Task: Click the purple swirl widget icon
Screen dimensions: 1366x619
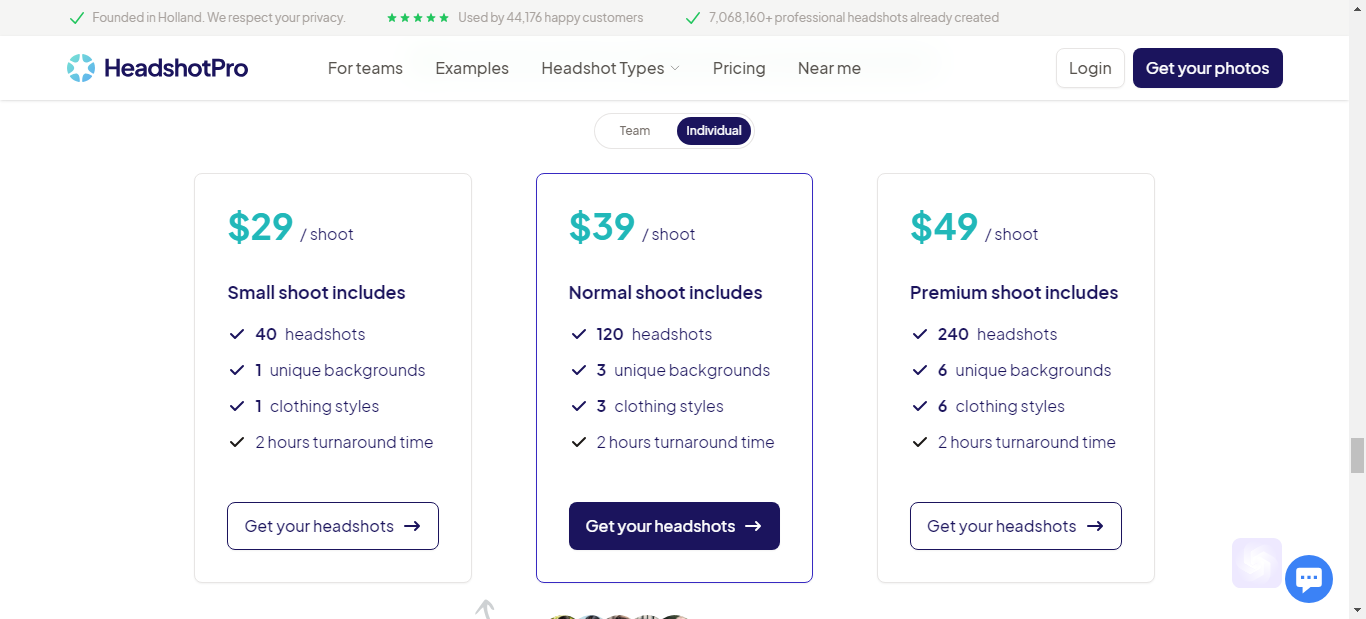Action: [x=1257, y=563]
